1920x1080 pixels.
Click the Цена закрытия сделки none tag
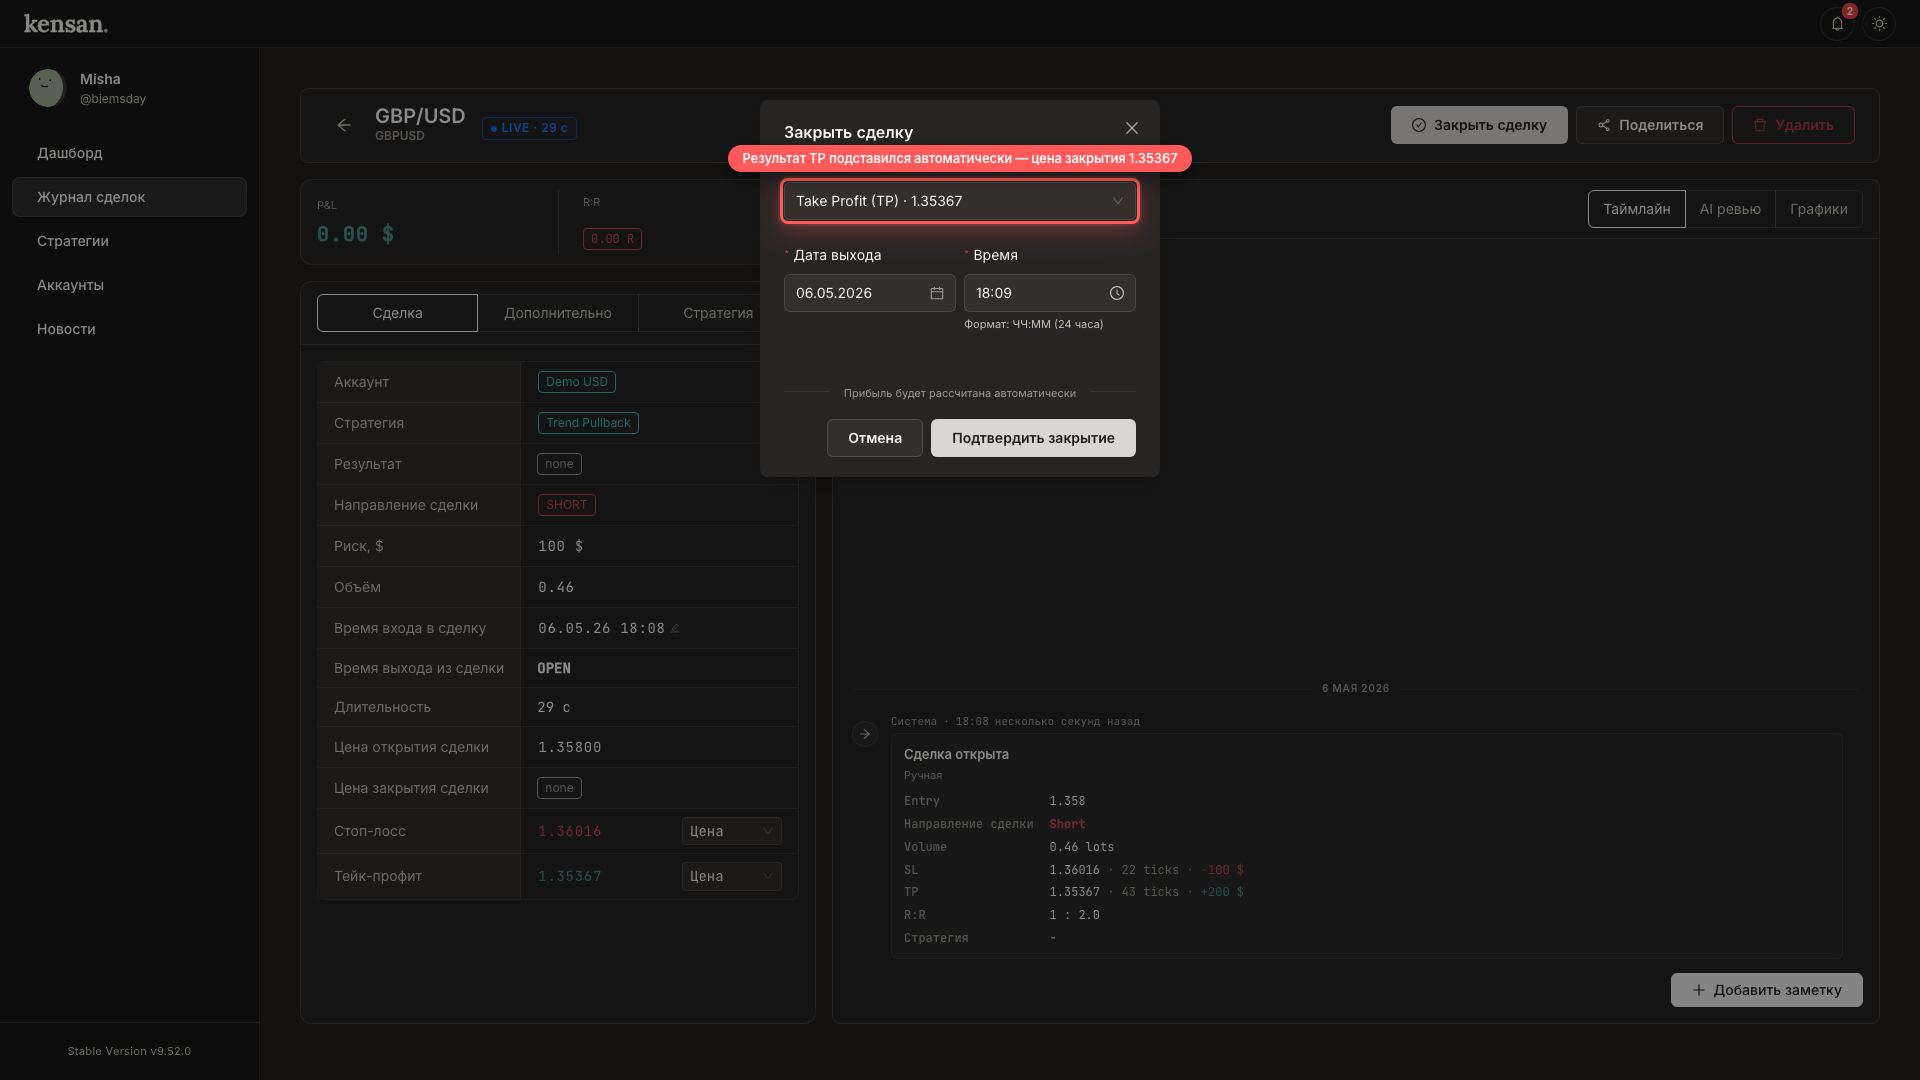559,788
